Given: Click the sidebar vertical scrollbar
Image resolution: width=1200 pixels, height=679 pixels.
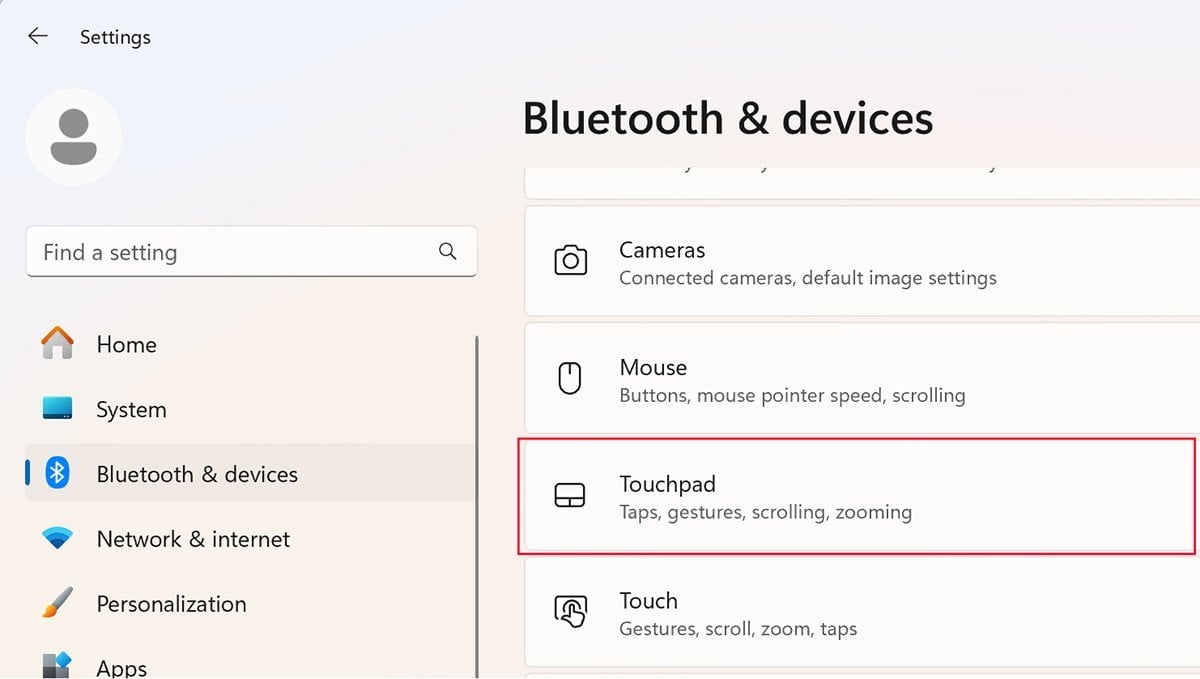Looking at the screenshot, I should point(477,506).
